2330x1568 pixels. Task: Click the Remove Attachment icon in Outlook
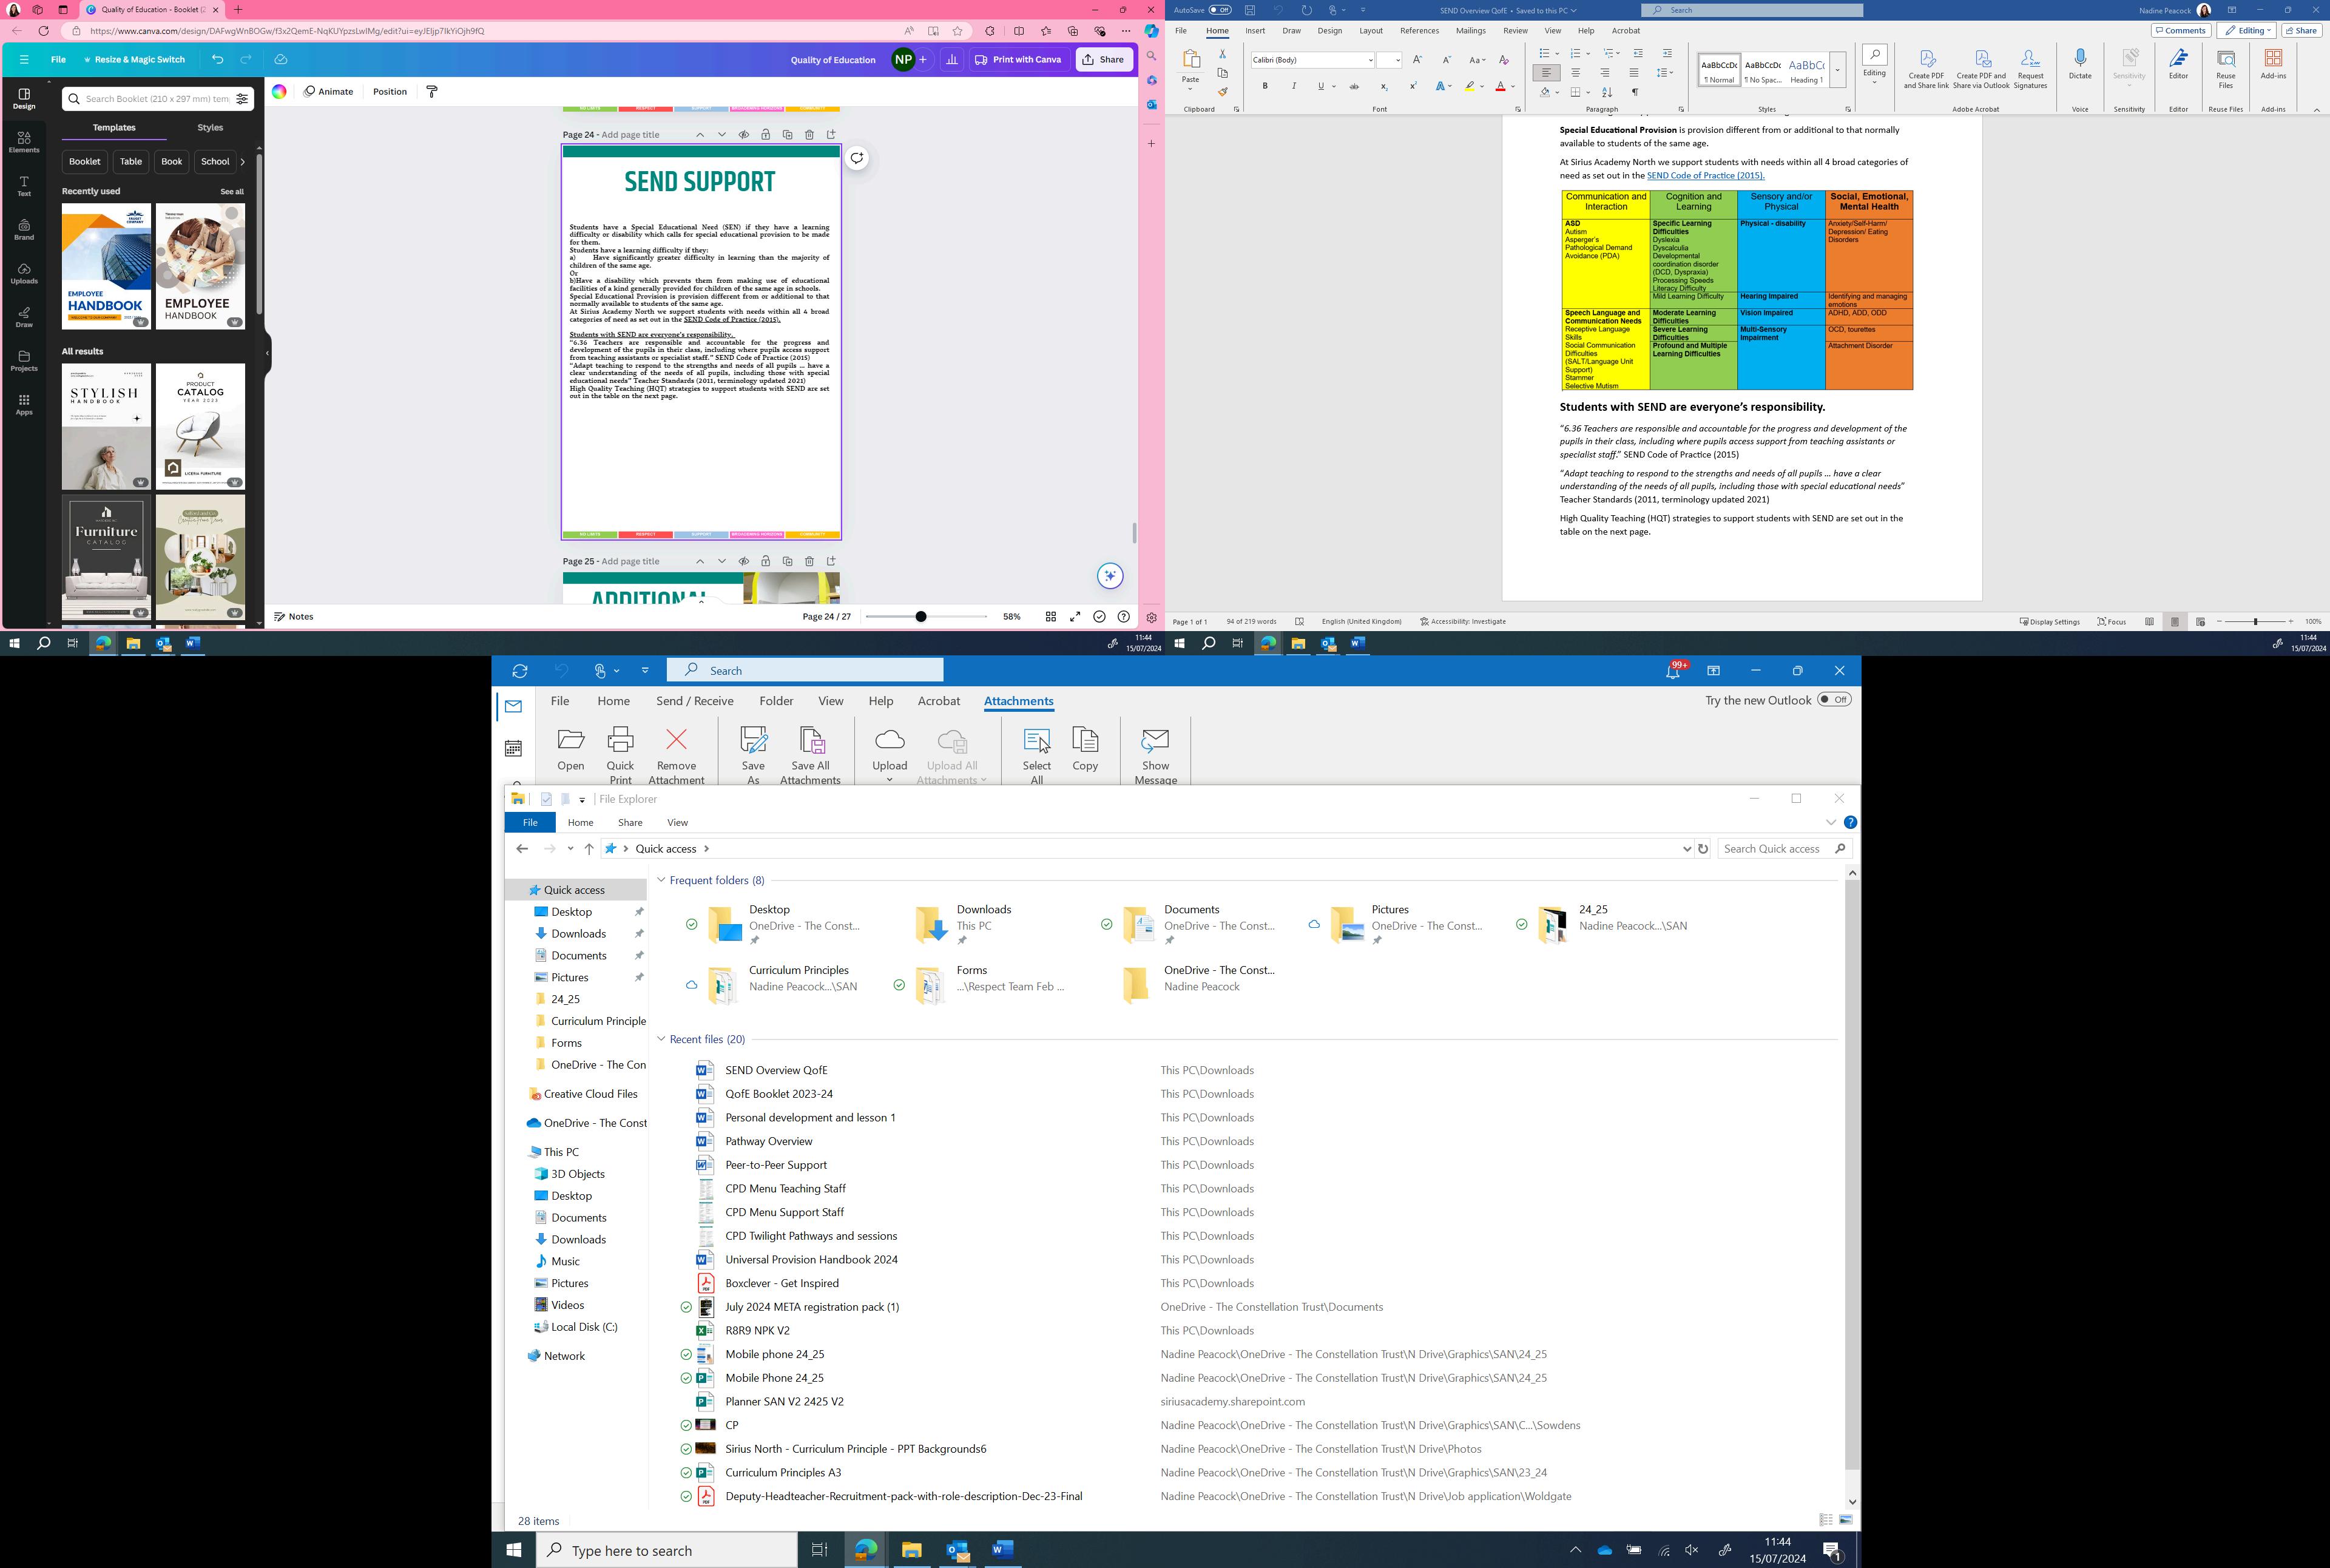(676, 741)
